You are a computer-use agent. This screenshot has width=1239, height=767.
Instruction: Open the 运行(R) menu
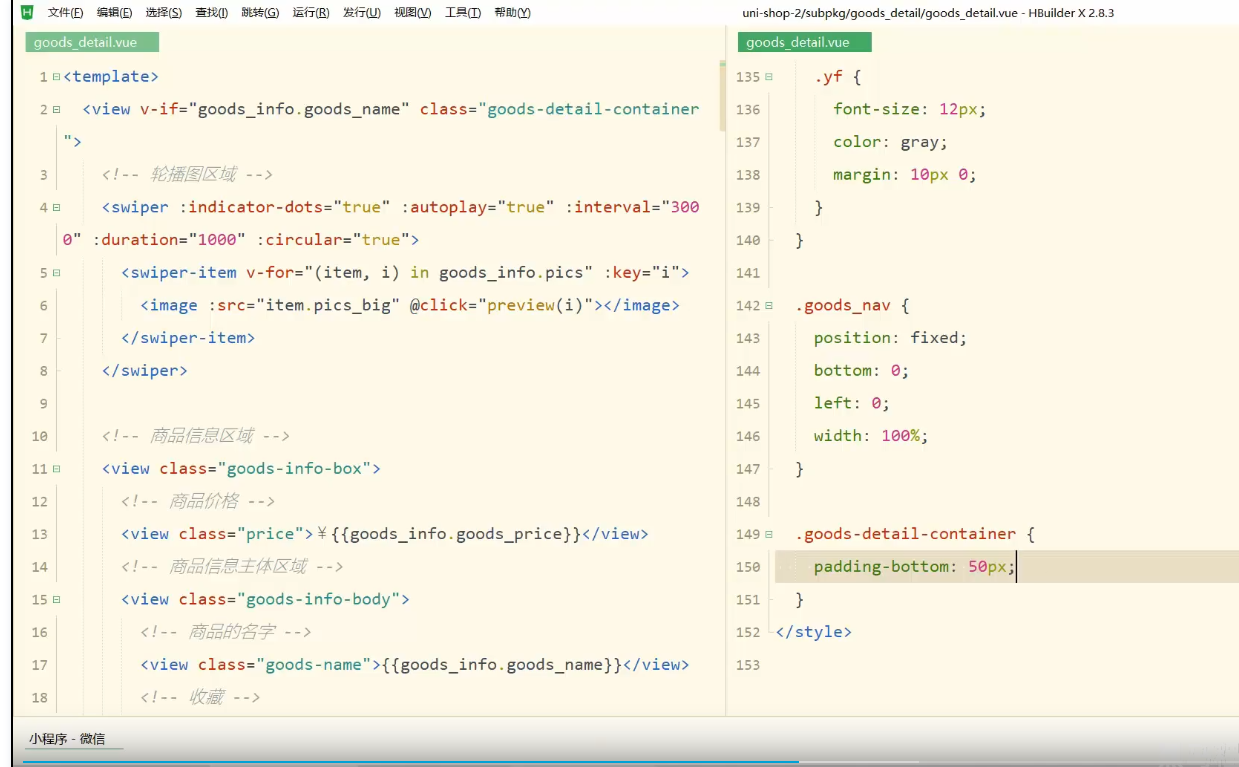click(311, 13)
